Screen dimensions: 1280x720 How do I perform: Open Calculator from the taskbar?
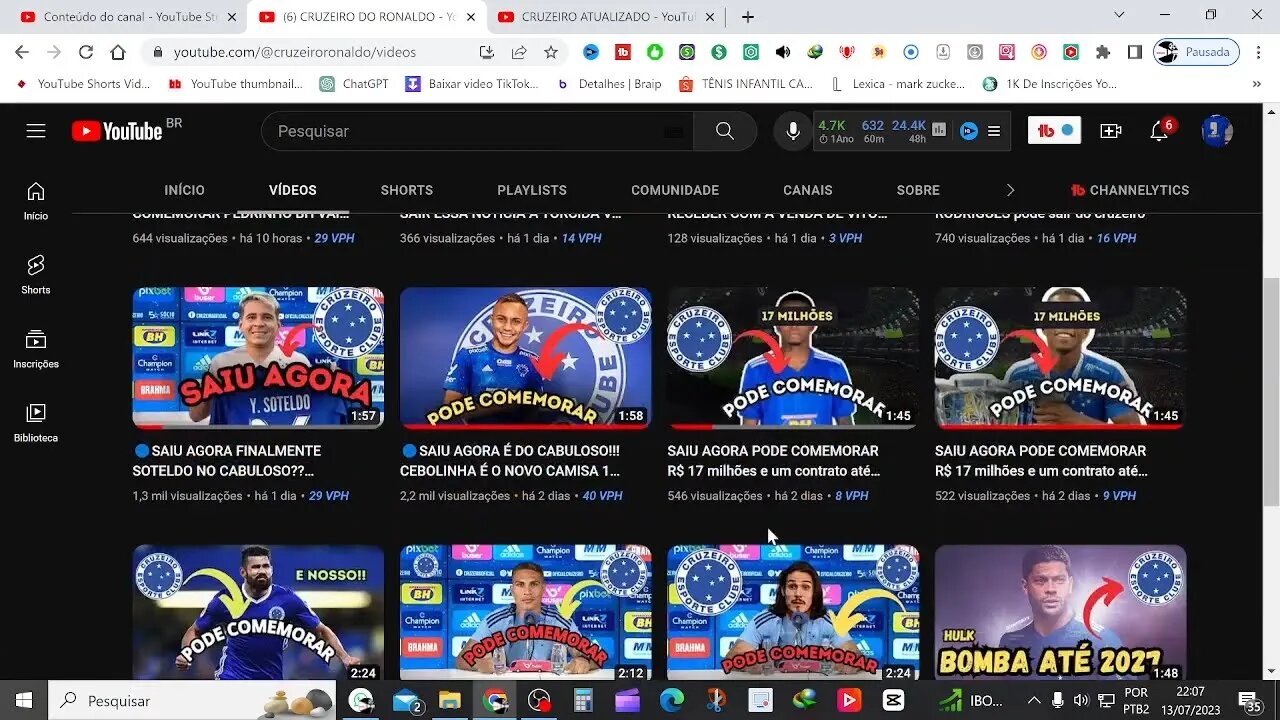584,700
